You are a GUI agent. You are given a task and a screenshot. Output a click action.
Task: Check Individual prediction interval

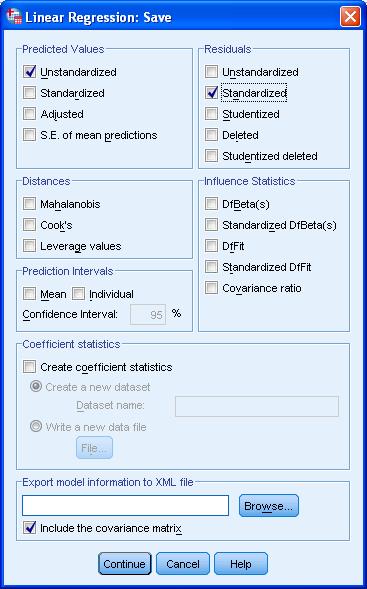coord(78,293)
